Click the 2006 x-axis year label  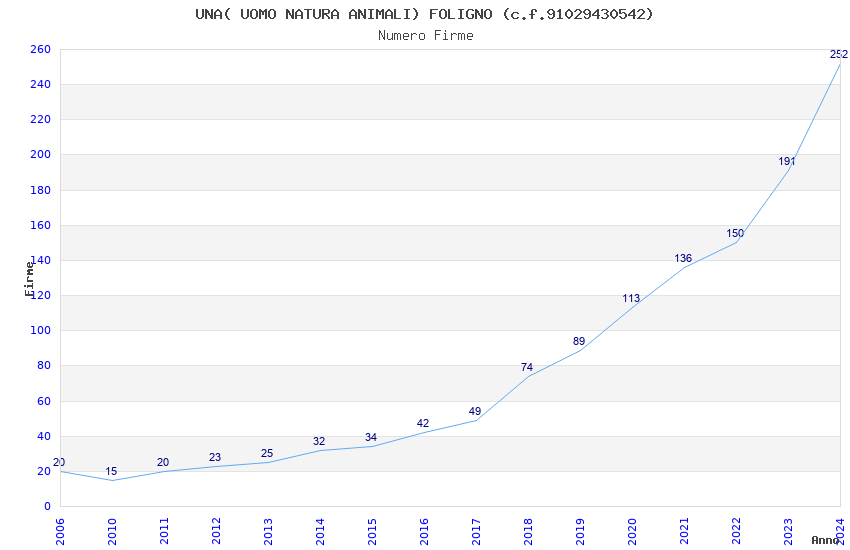60,531
